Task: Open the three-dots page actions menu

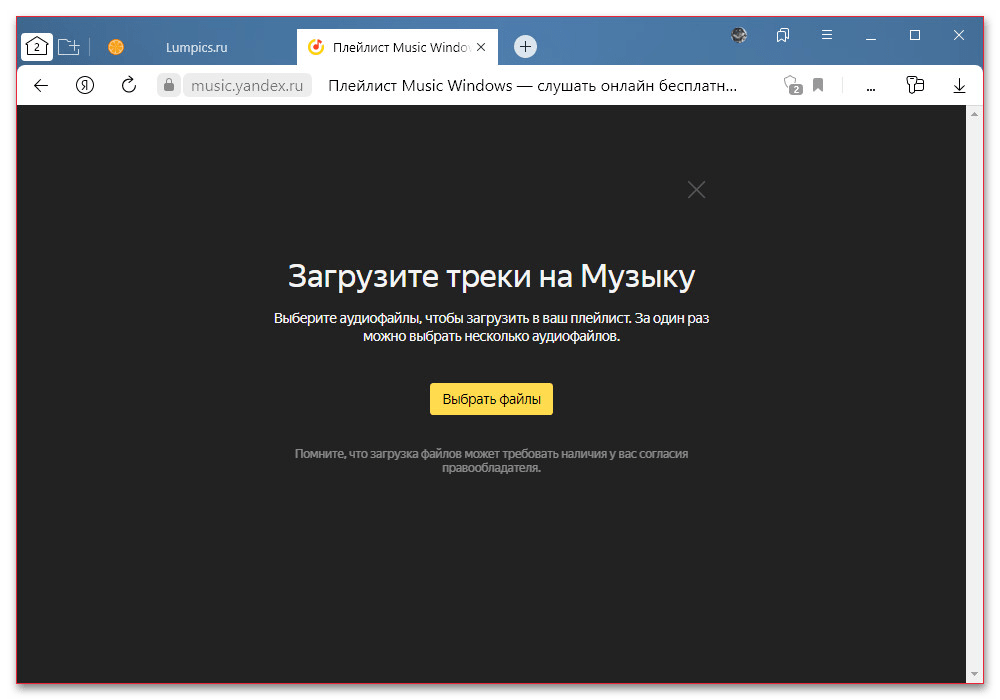Action: pyautogui.click(x=870, y=86)
